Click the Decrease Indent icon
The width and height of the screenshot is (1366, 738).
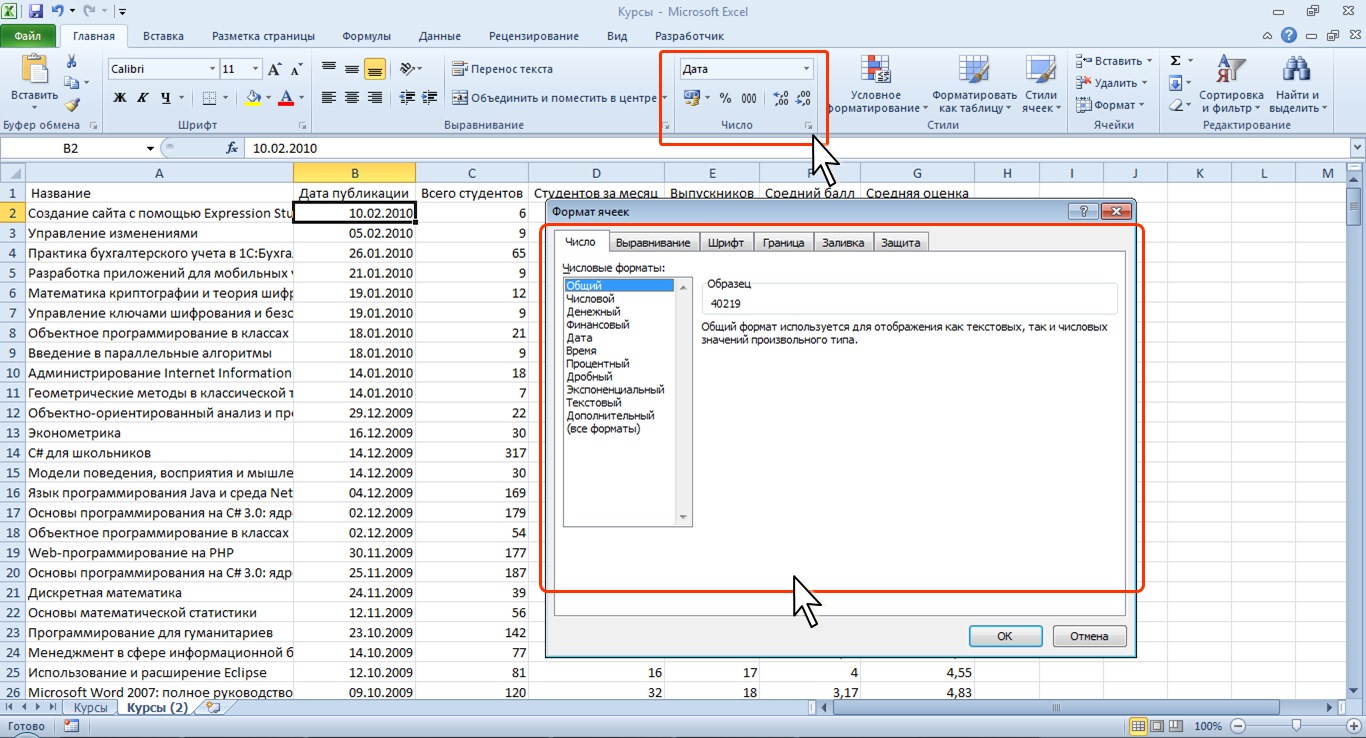click(x=407, y=98)
